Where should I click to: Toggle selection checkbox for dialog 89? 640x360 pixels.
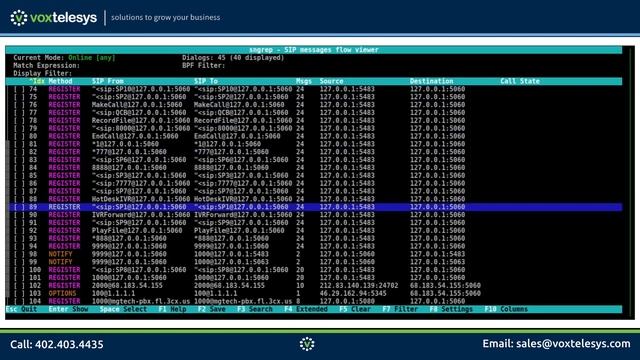click(18, 207)
